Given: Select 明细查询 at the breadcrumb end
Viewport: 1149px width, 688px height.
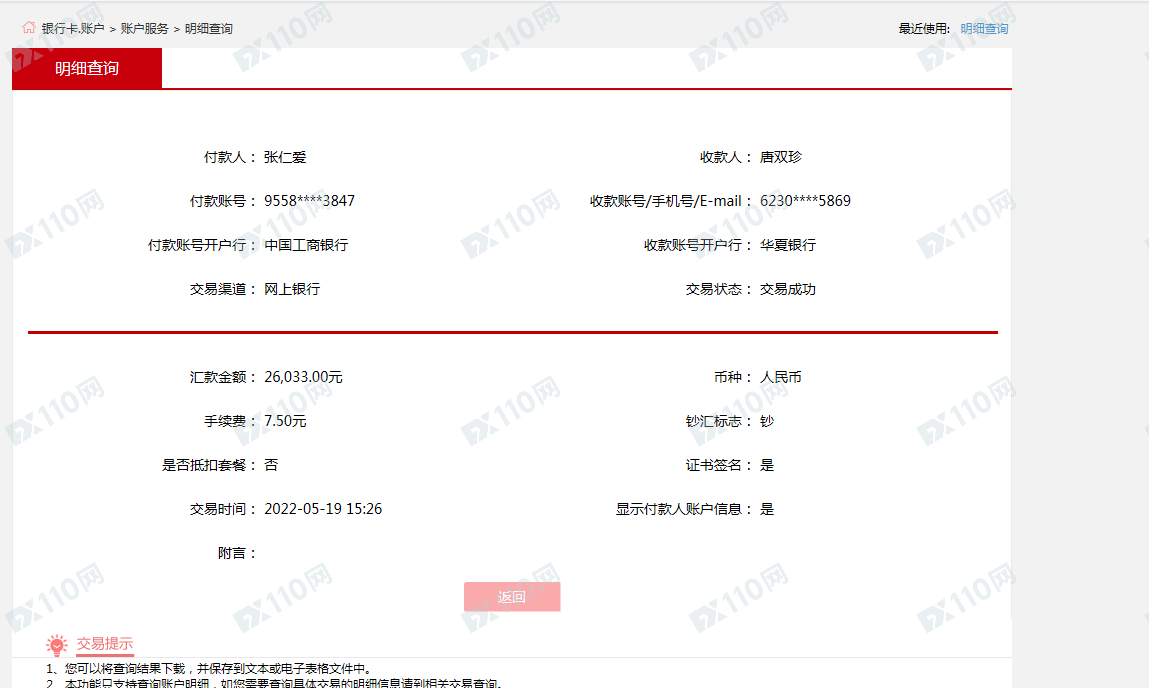Looking at the screenshot, I should click(209, 29).
